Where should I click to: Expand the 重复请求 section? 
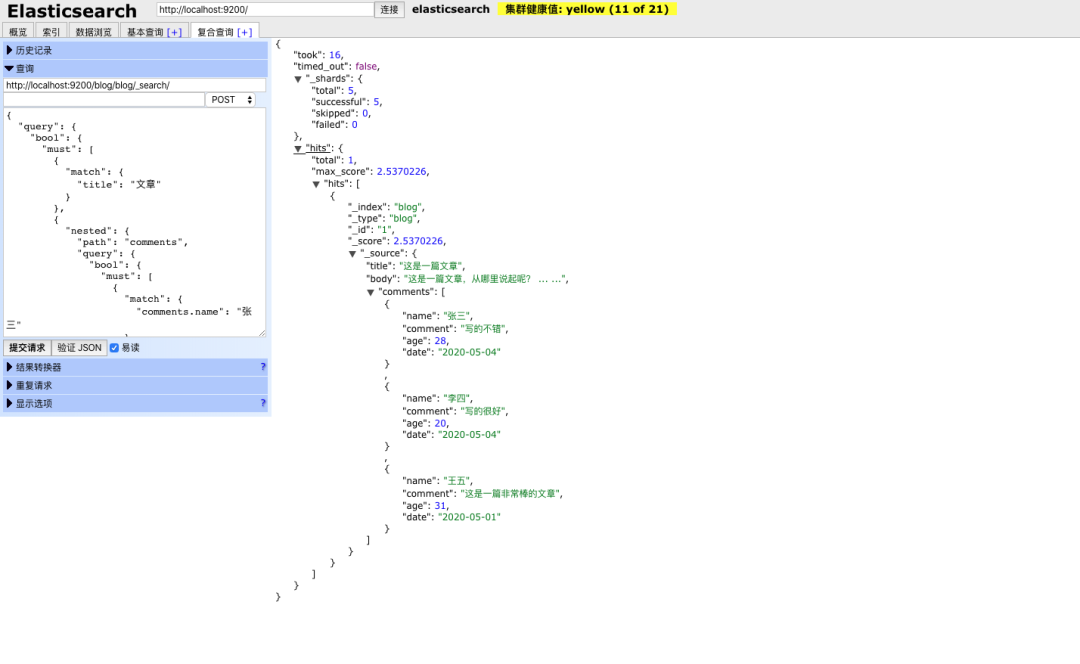click(136, 385)
